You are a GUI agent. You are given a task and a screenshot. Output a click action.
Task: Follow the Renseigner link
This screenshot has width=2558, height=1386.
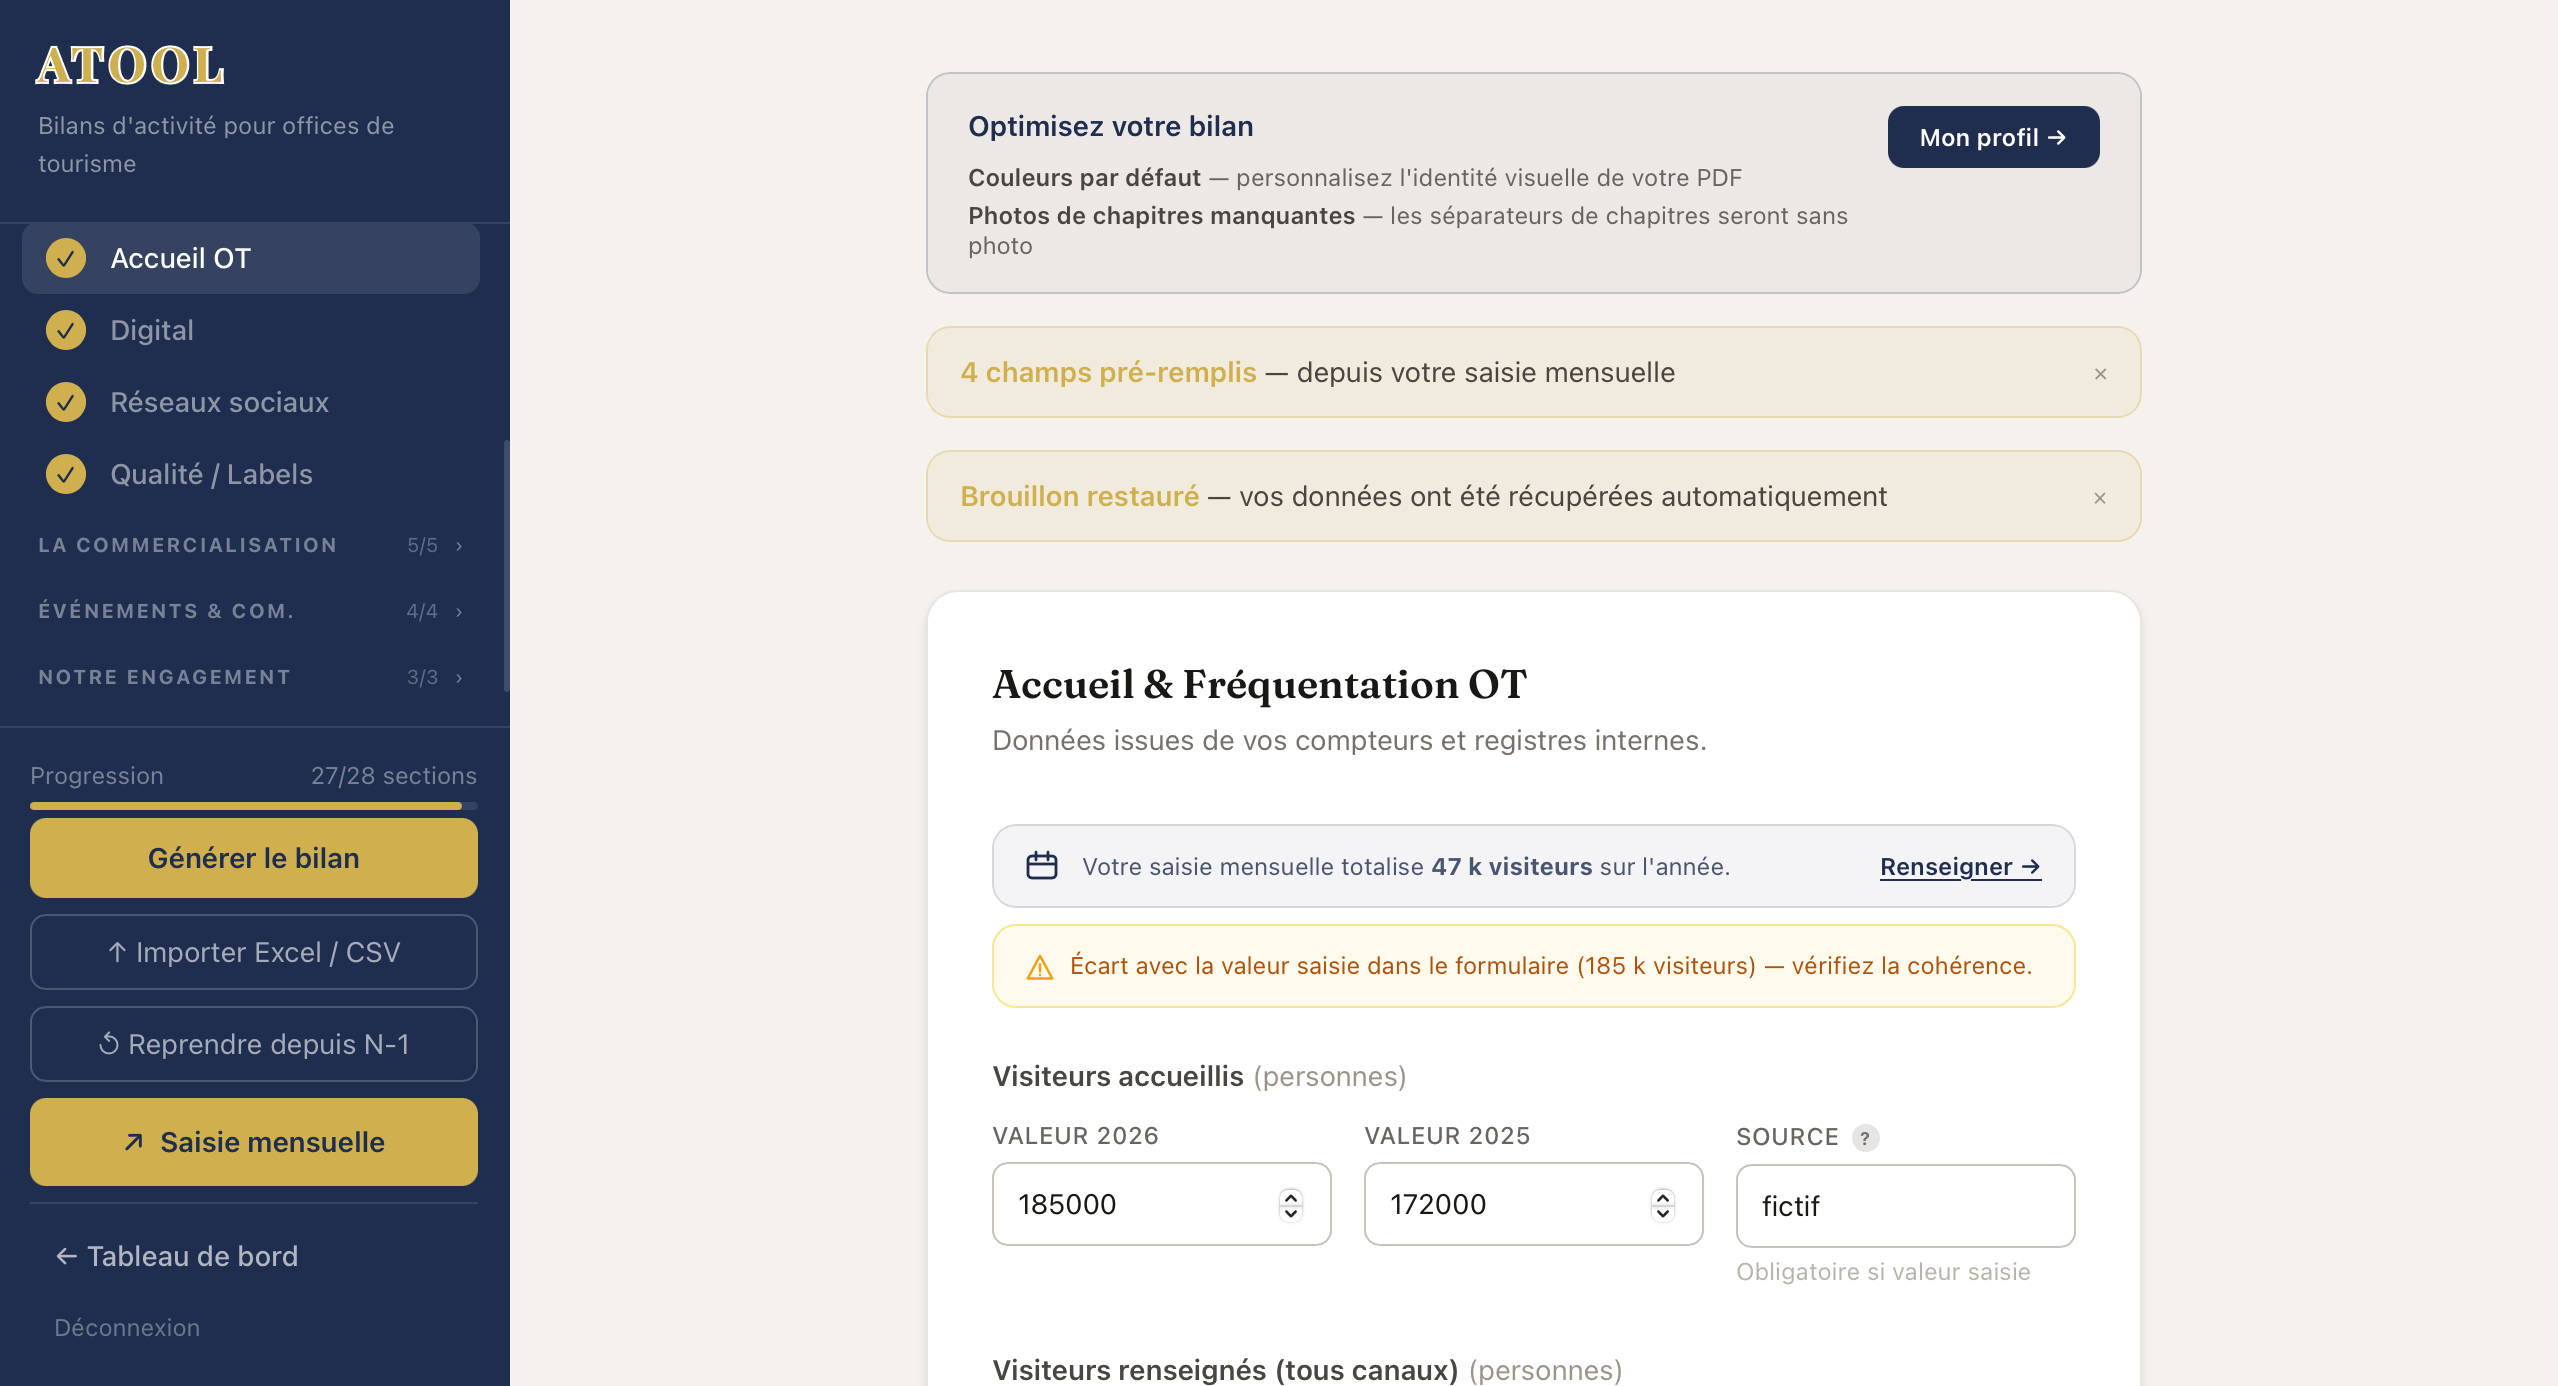(x=1960, y=866)
